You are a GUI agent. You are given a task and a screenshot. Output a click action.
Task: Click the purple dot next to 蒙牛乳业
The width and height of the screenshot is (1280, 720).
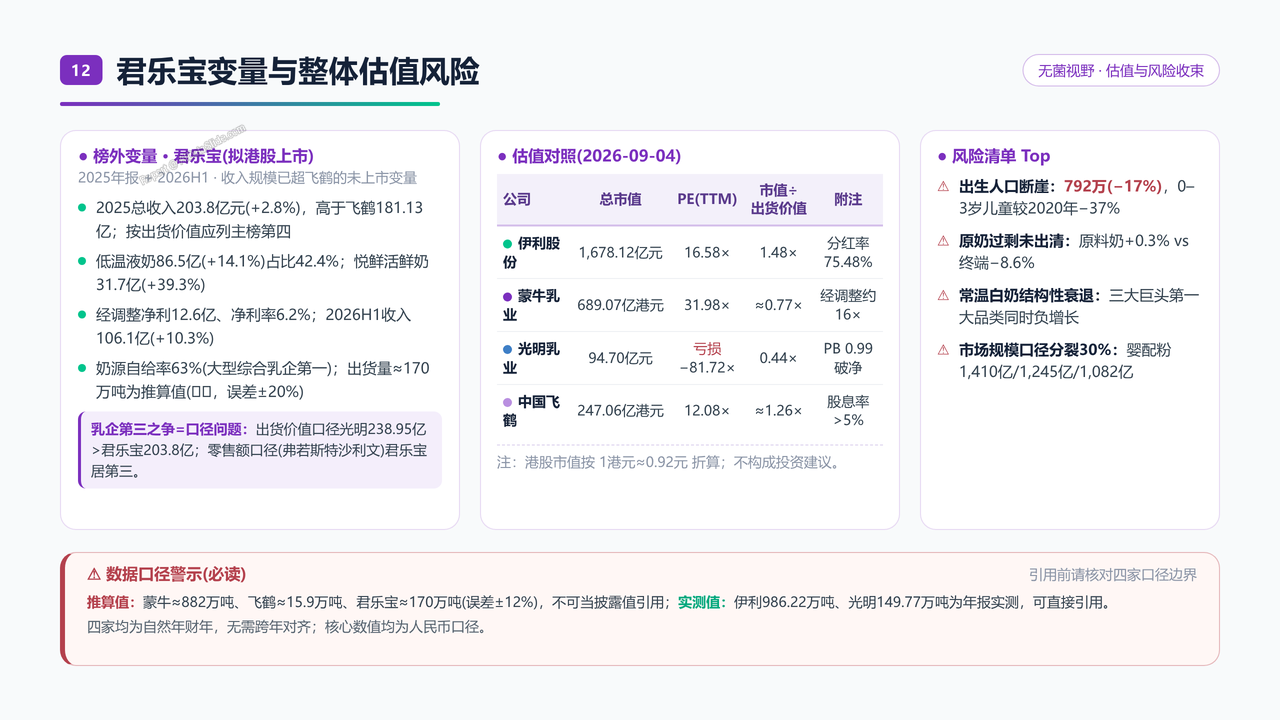click(x=507, y=297)
